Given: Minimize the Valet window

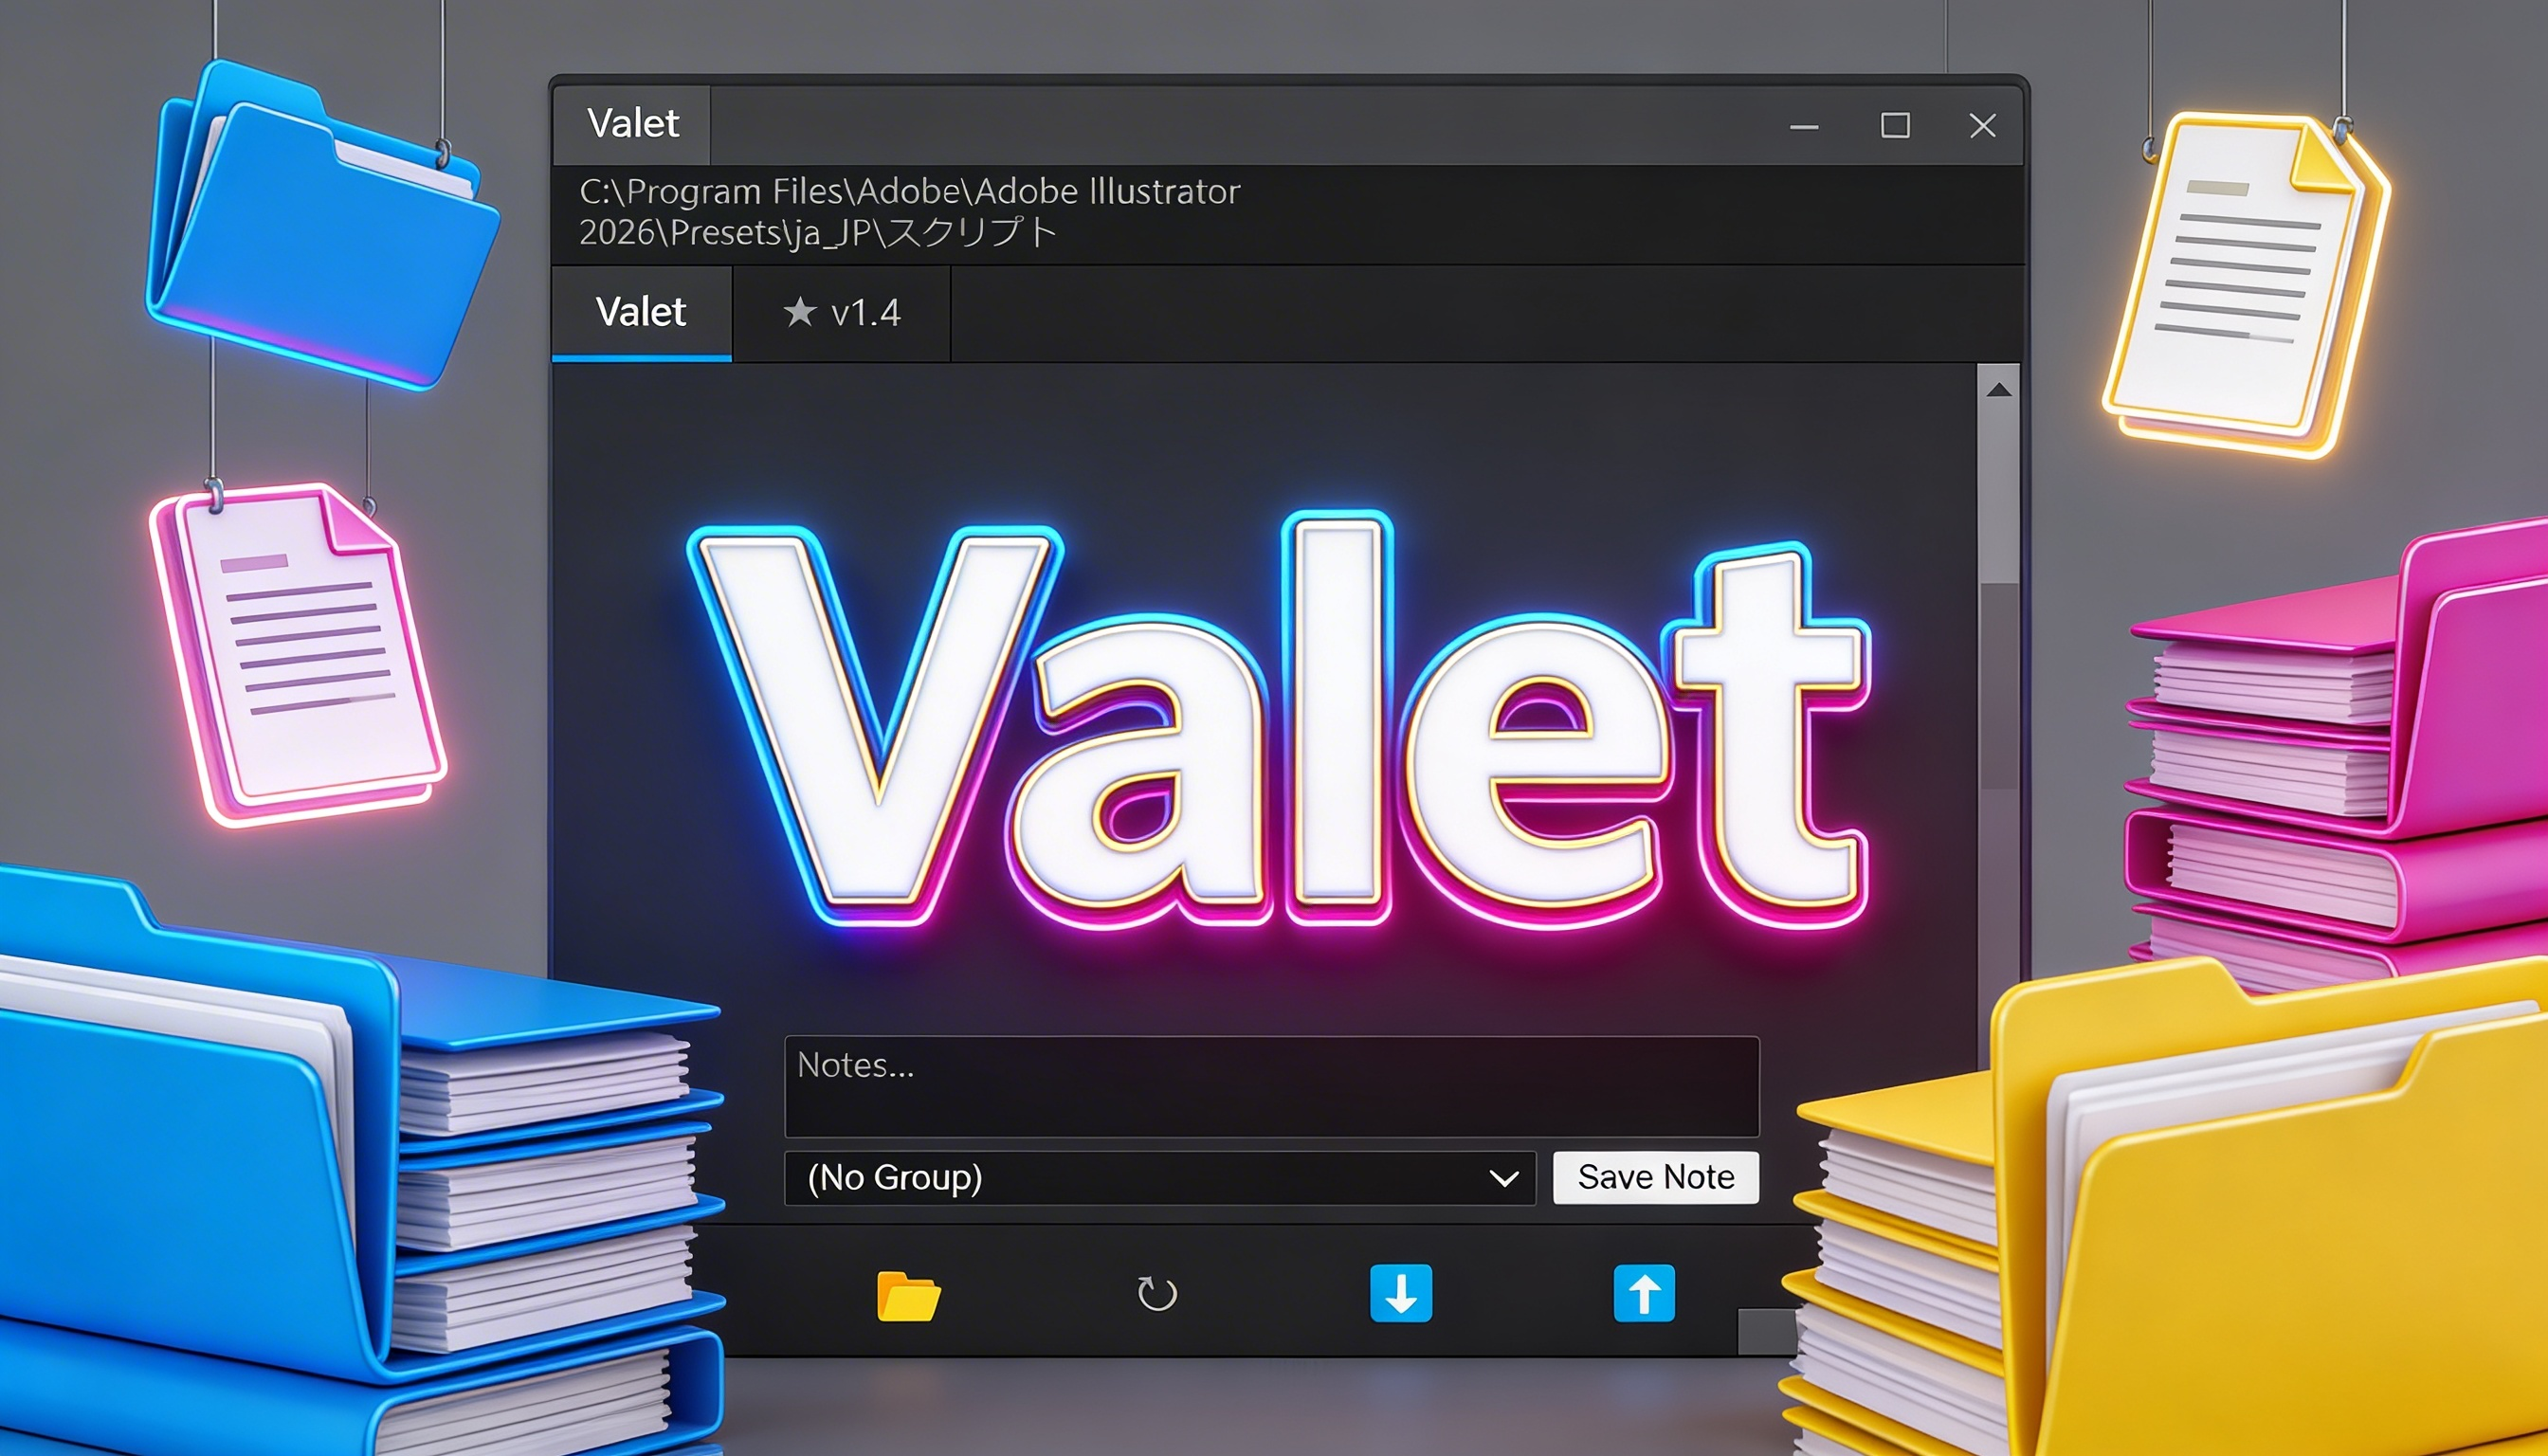Looking at the screenshot, I should pyautogui.click(x=1804, y=127).
